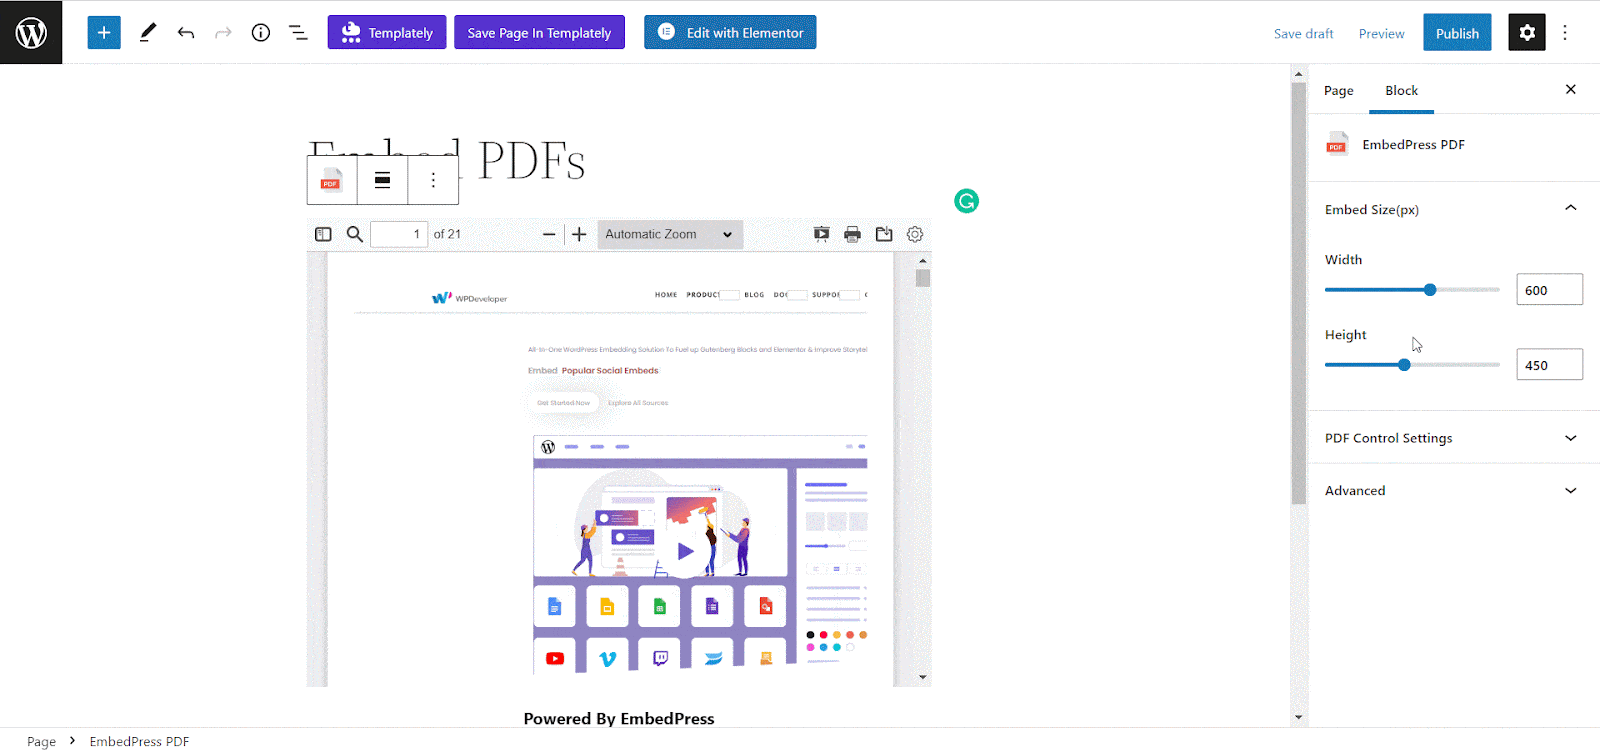Image resolution: width=1600 pixels, height=752 pixels.
Task: Zoom in the PDF with plus
Action: point(579,234)
